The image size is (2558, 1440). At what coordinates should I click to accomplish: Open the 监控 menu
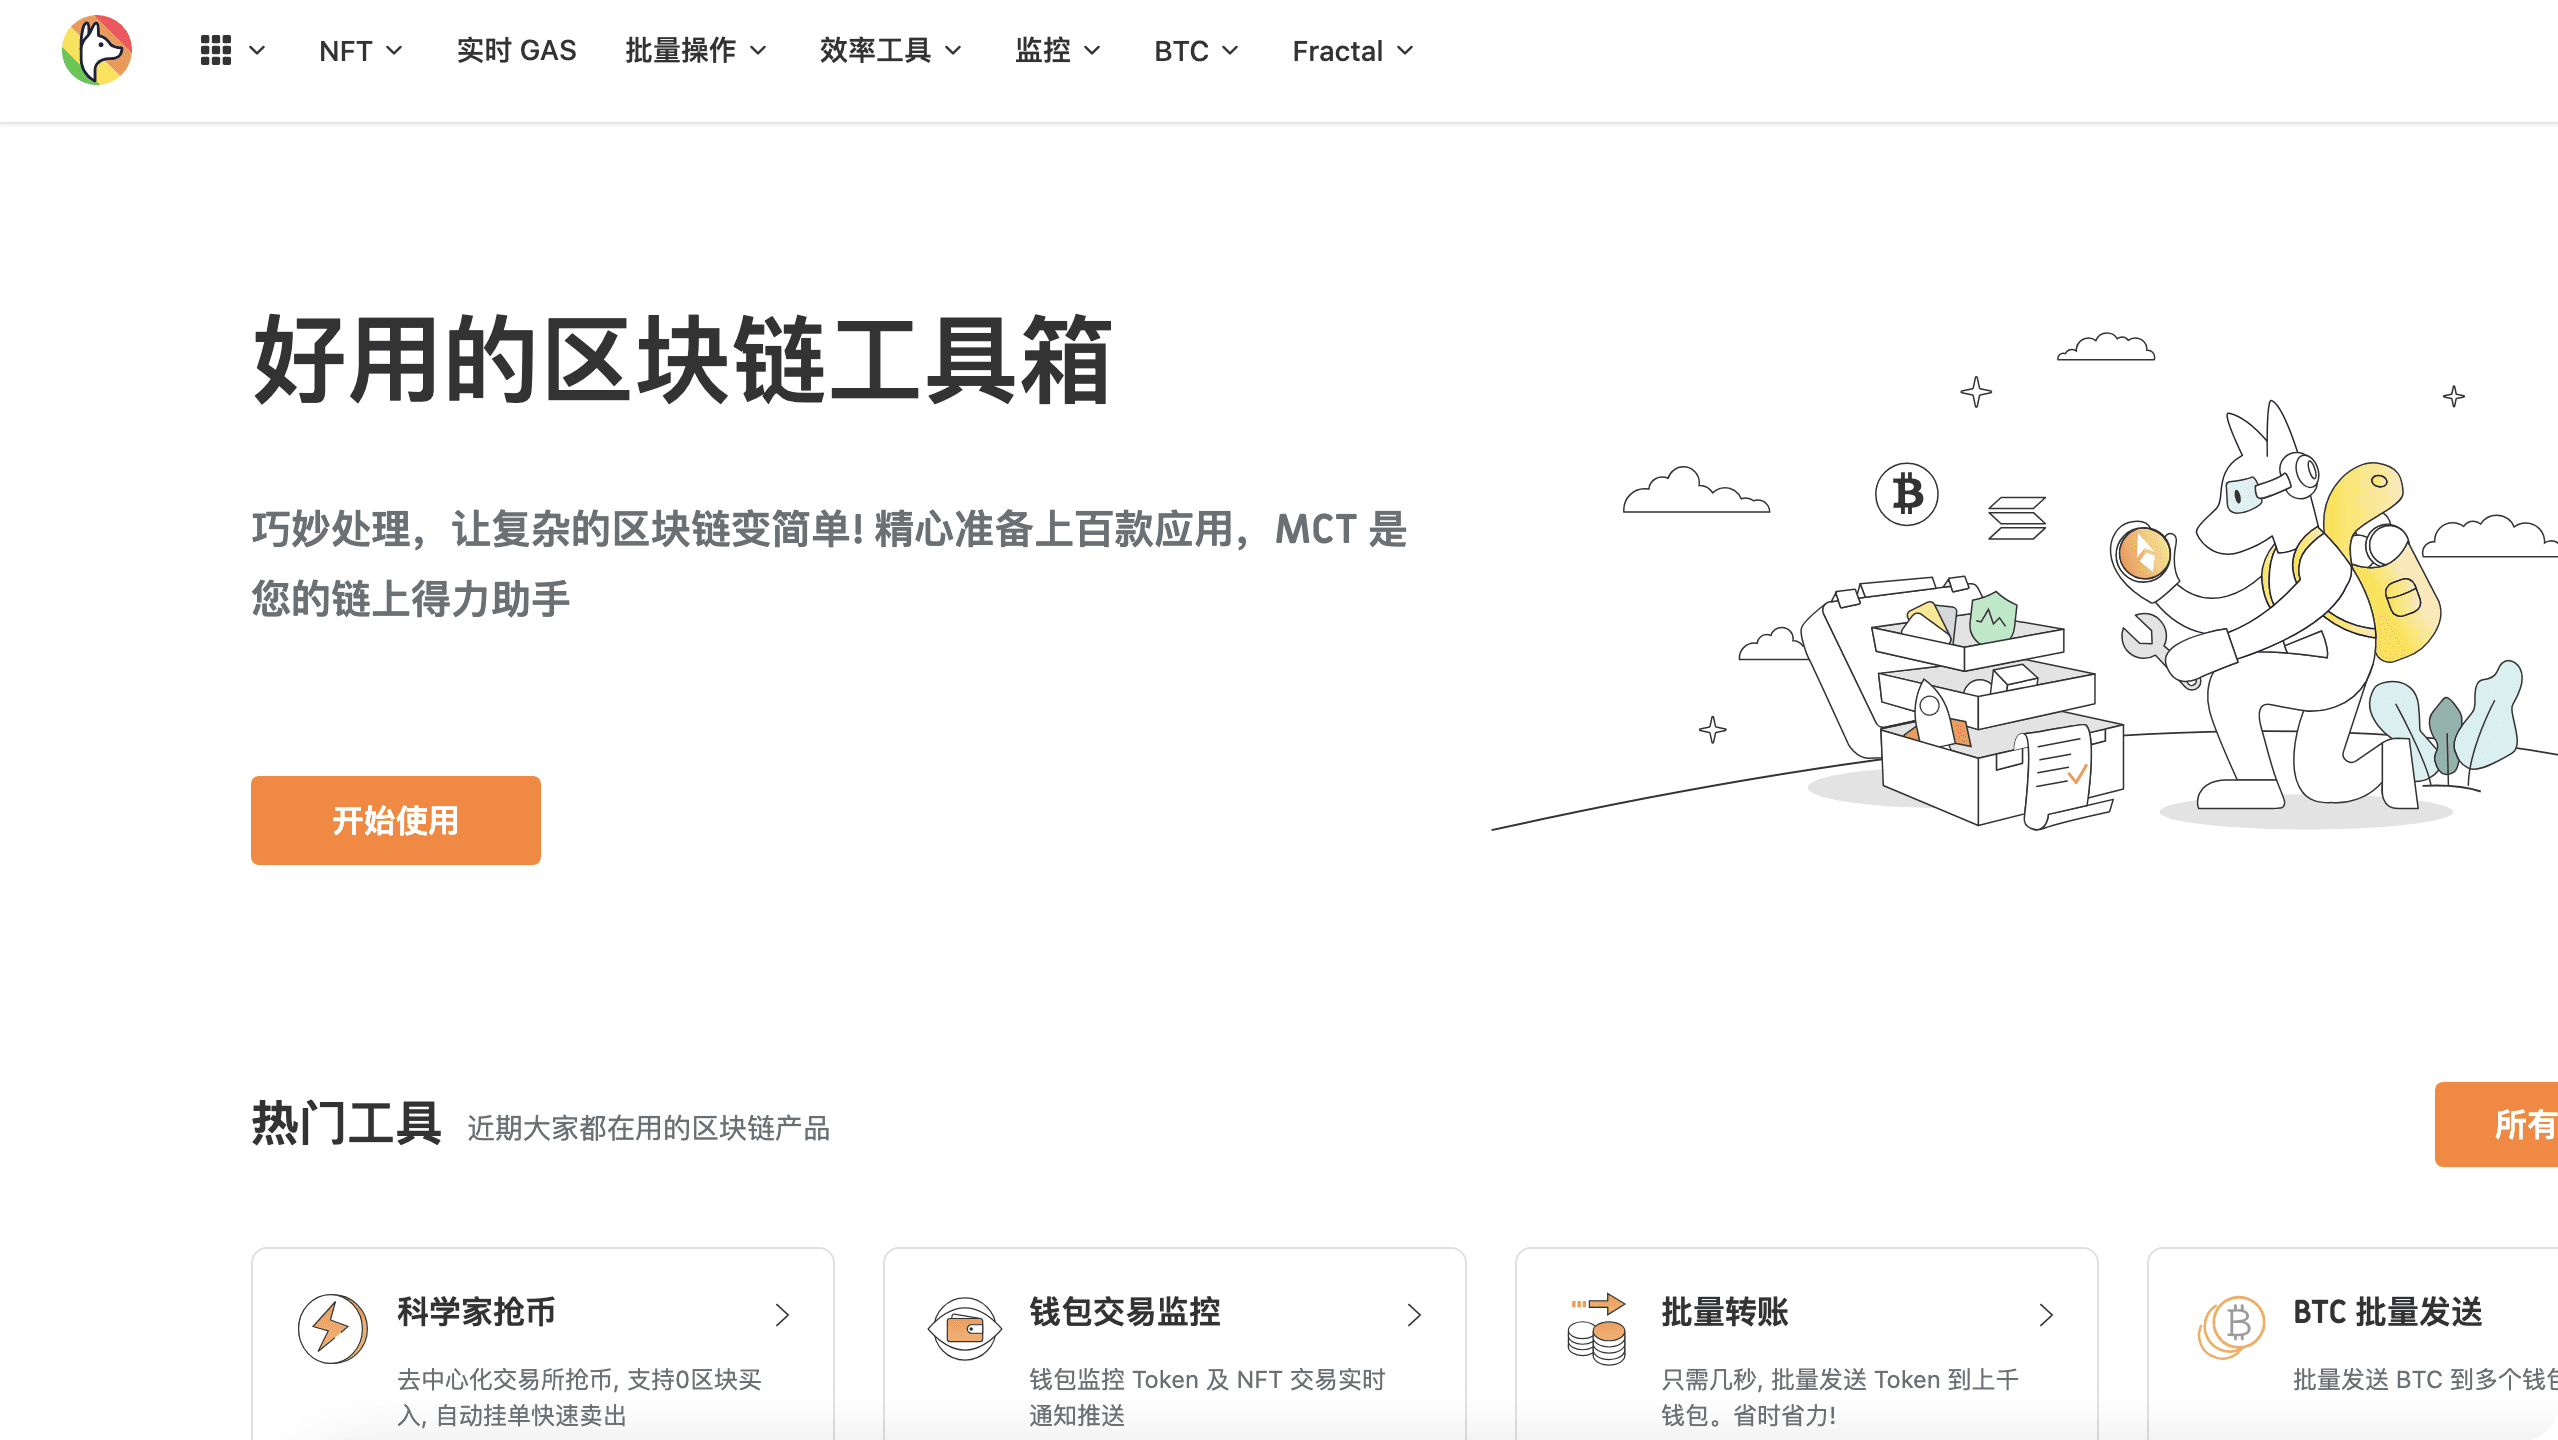[1043, 51]
